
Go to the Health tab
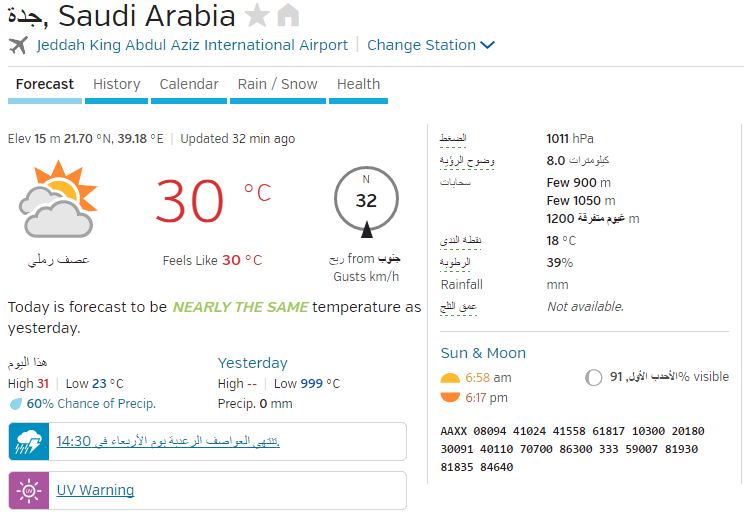[358, 84]
